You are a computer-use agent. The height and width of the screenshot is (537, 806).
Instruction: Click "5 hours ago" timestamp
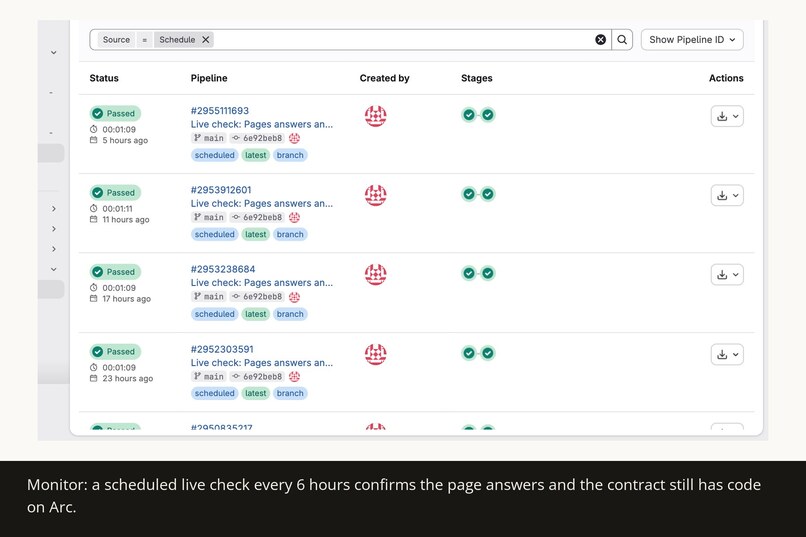[x=125, y=140]
